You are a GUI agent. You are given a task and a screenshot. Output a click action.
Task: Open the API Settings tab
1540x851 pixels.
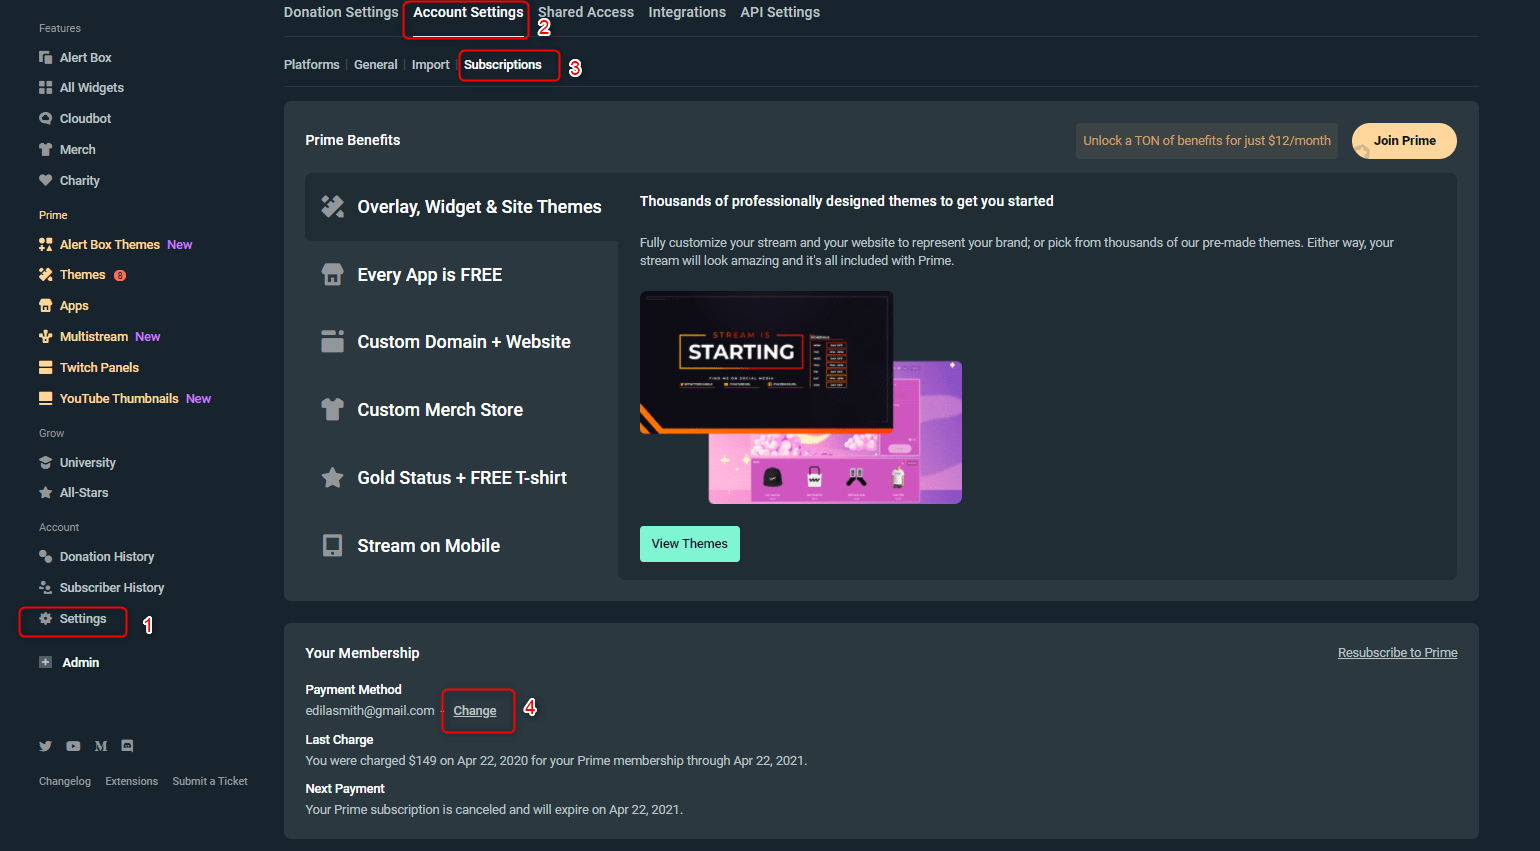[780, 12]
